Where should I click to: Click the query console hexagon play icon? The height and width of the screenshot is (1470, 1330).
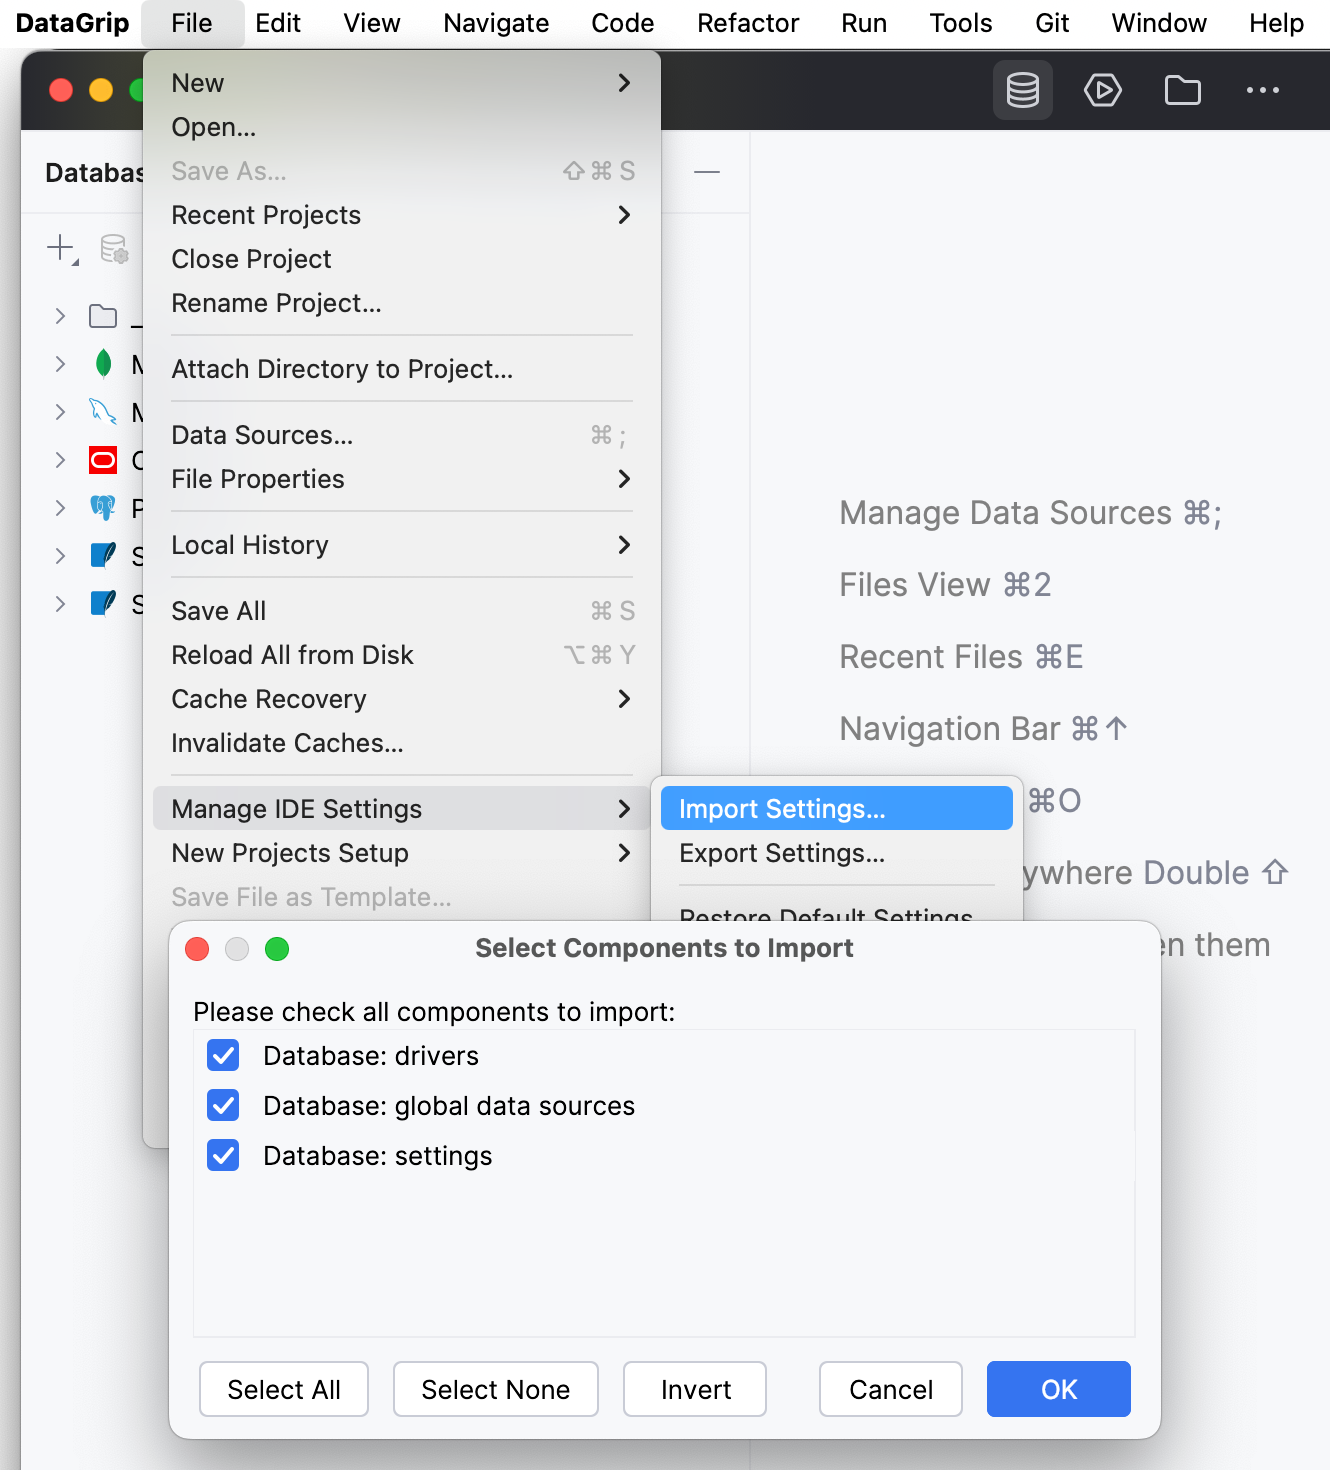coord(1102,90)
